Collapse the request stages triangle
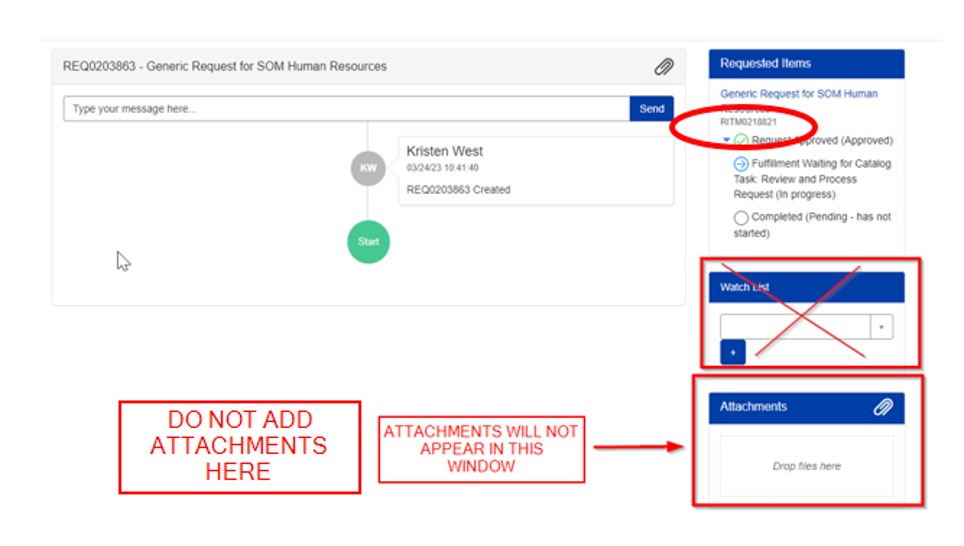964x546 pixels. [x=726, y=141]
